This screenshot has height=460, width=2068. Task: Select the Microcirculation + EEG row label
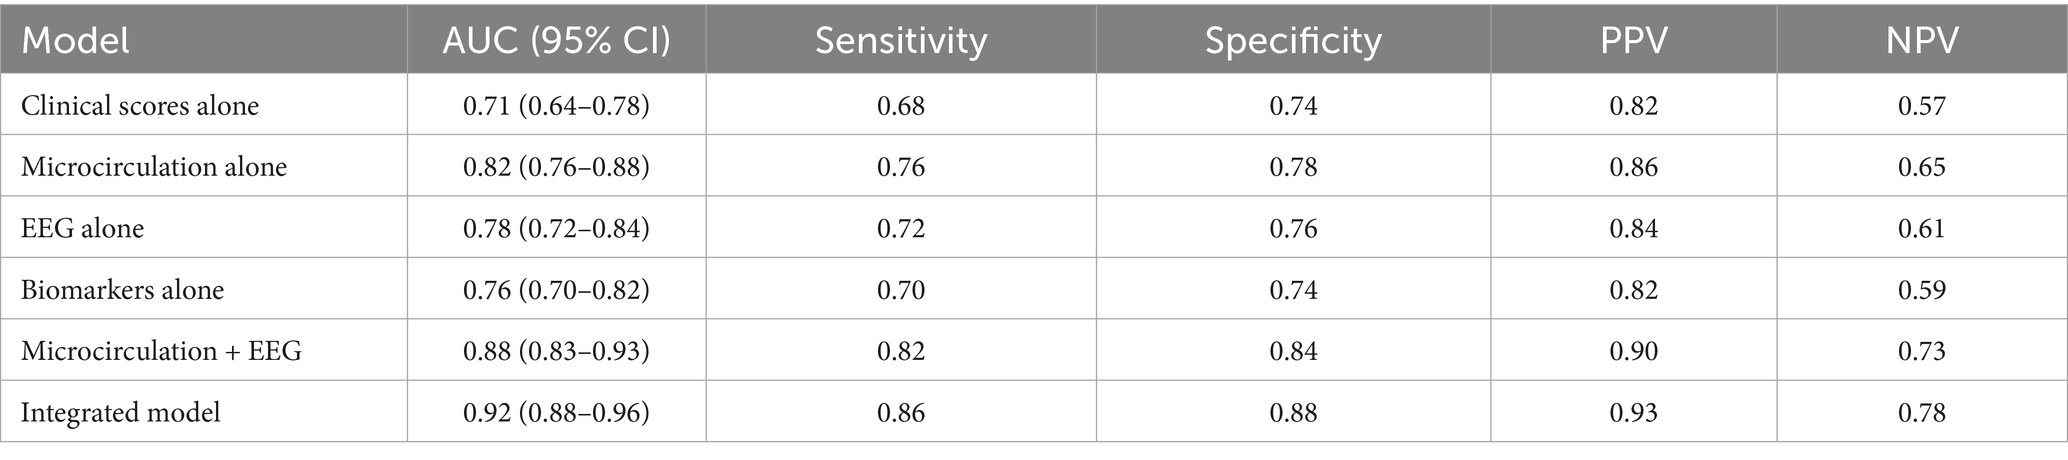tap(161, 351)
